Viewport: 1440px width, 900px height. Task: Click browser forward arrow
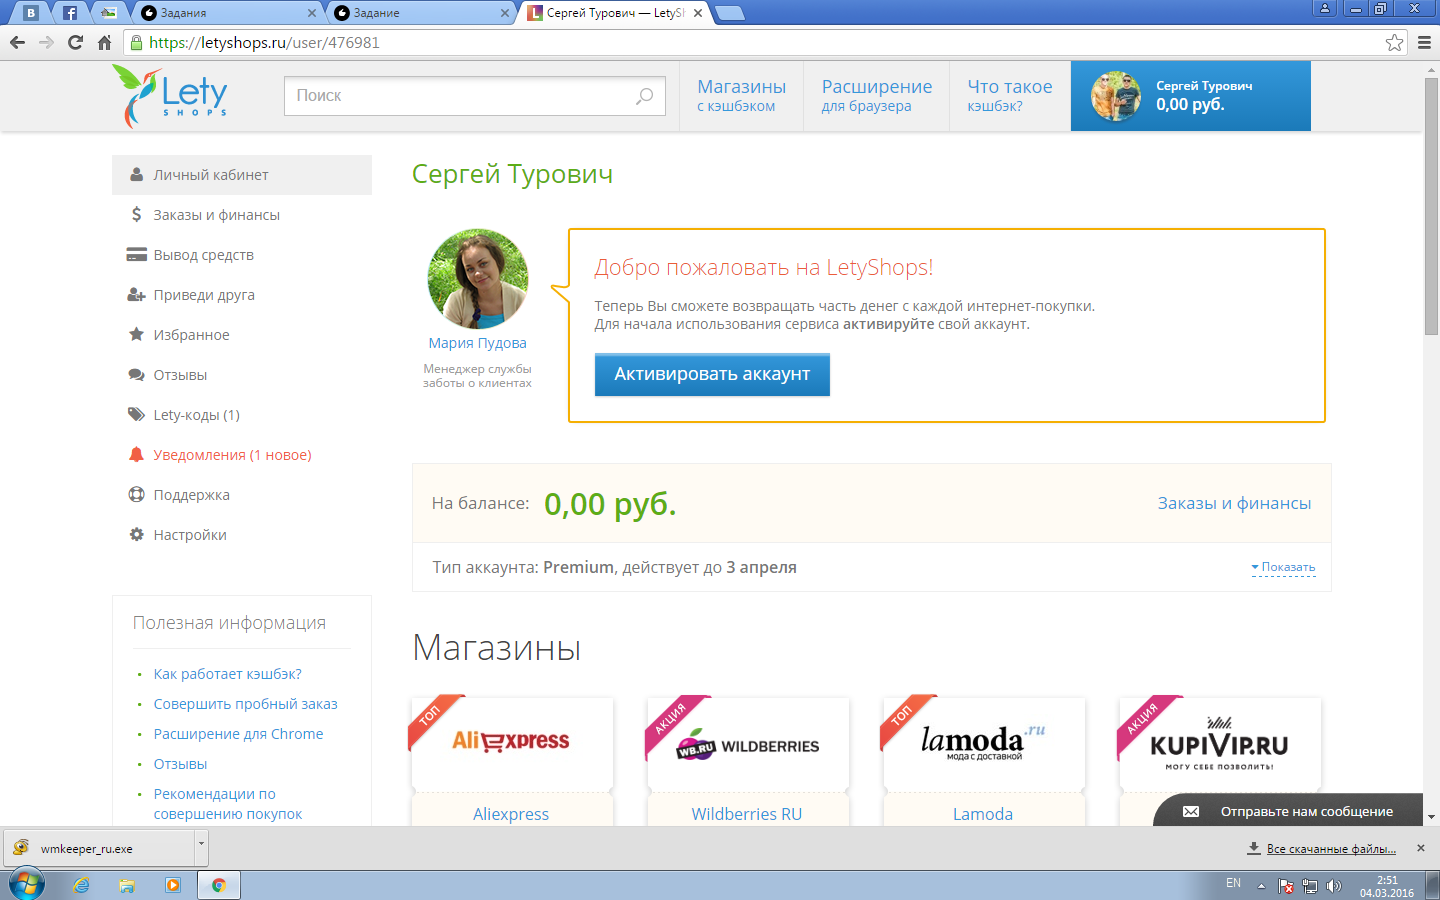(46, 42)
